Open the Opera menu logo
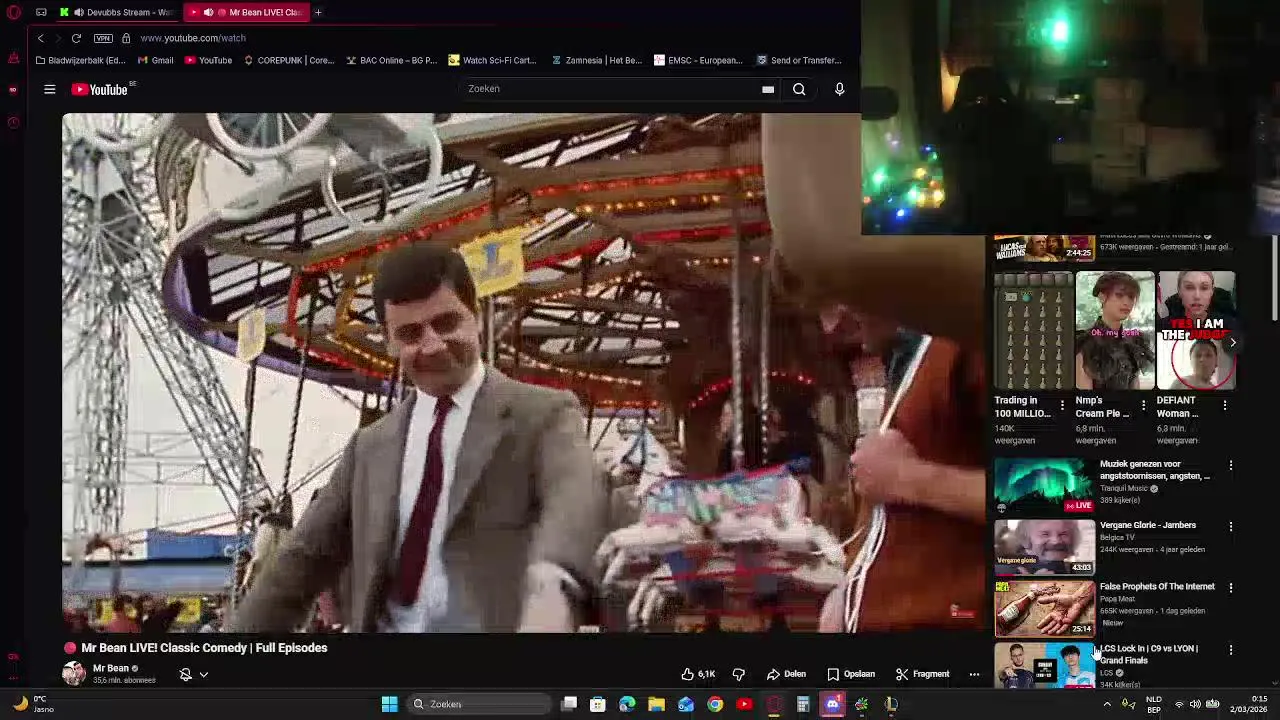The width and height of the screenshot is (1280, 720). pos(13,12)
